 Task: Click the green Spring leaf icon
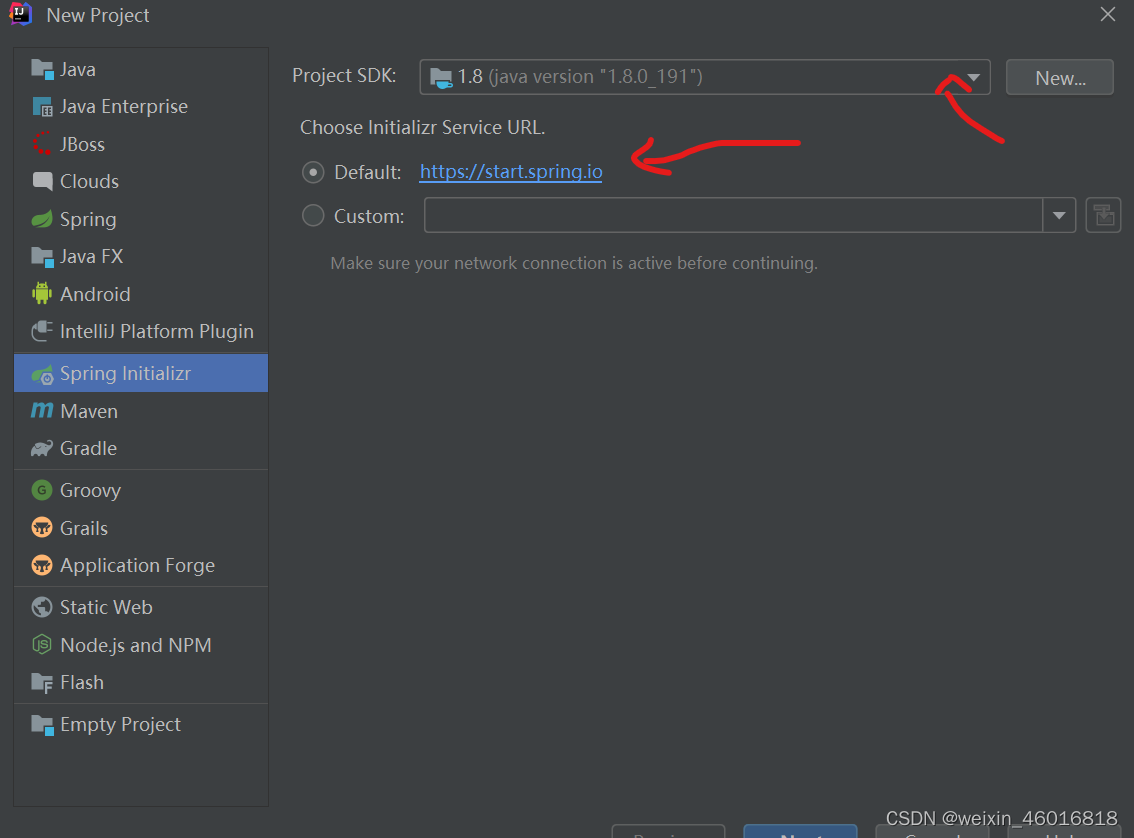pos(42,219)
